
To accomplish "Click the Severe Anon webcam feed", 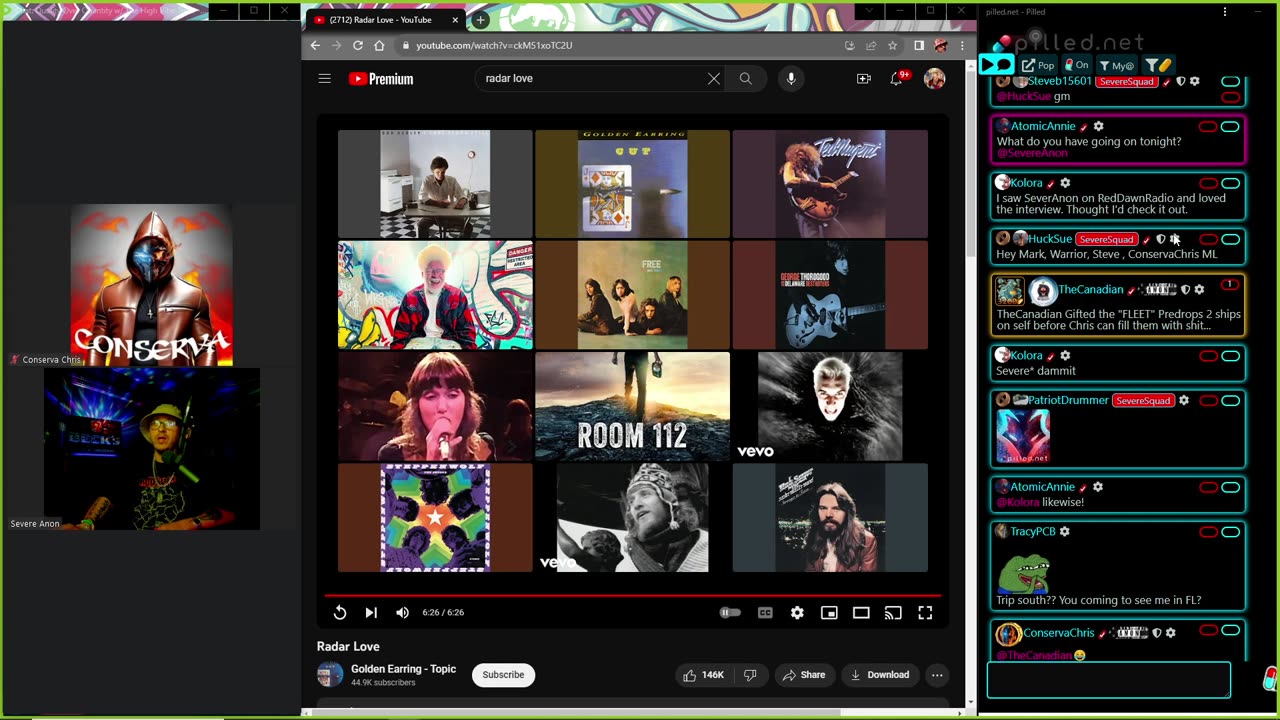I will (x=152, y=449).
